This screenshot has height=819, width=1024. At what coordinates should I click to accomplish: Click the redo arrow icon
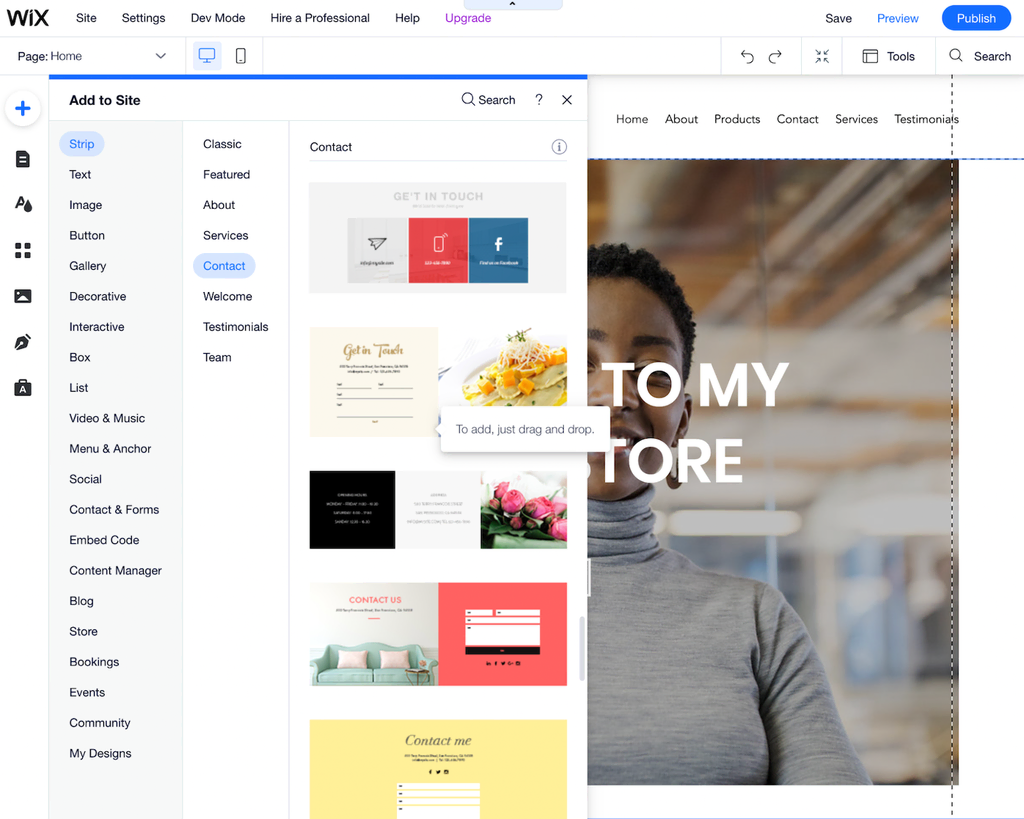tap(775, 57)
